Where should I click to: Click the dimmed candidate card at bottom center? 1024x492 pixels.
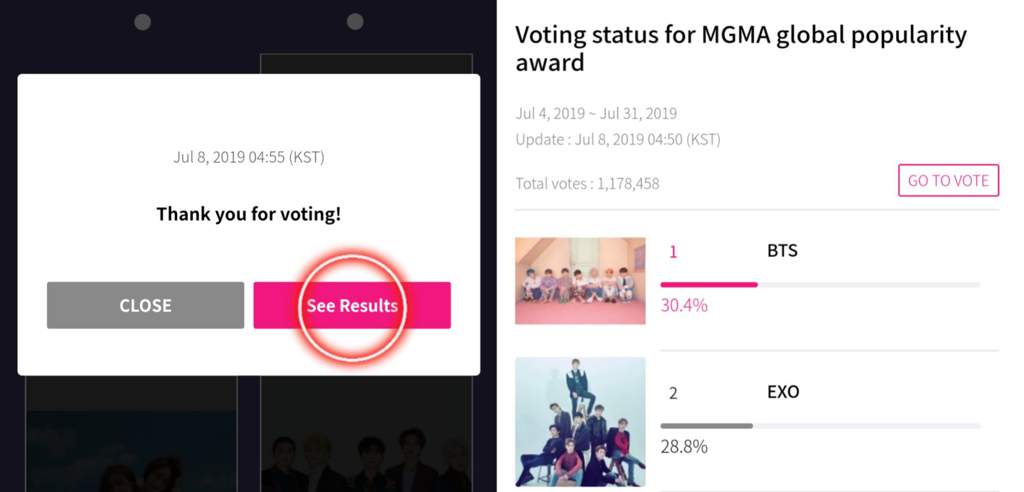(366, 434)
